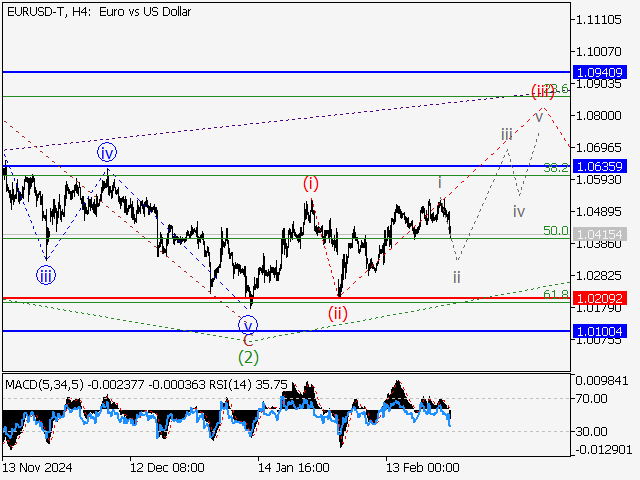Select the red (i) wave label
Viewport: 640px width, 480px height.
click(312, 183)
